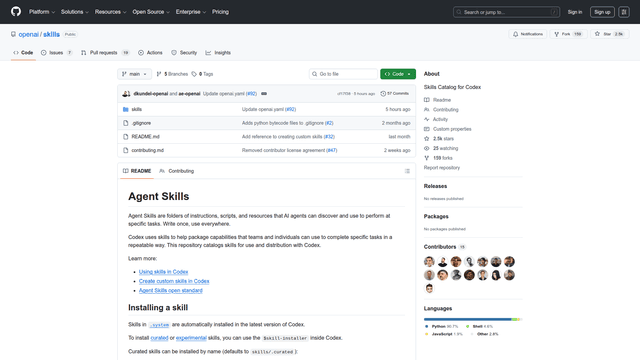Open the Platform dropdown menu
The width and height of the screenshot is (640, 360).
coord(42,12)
